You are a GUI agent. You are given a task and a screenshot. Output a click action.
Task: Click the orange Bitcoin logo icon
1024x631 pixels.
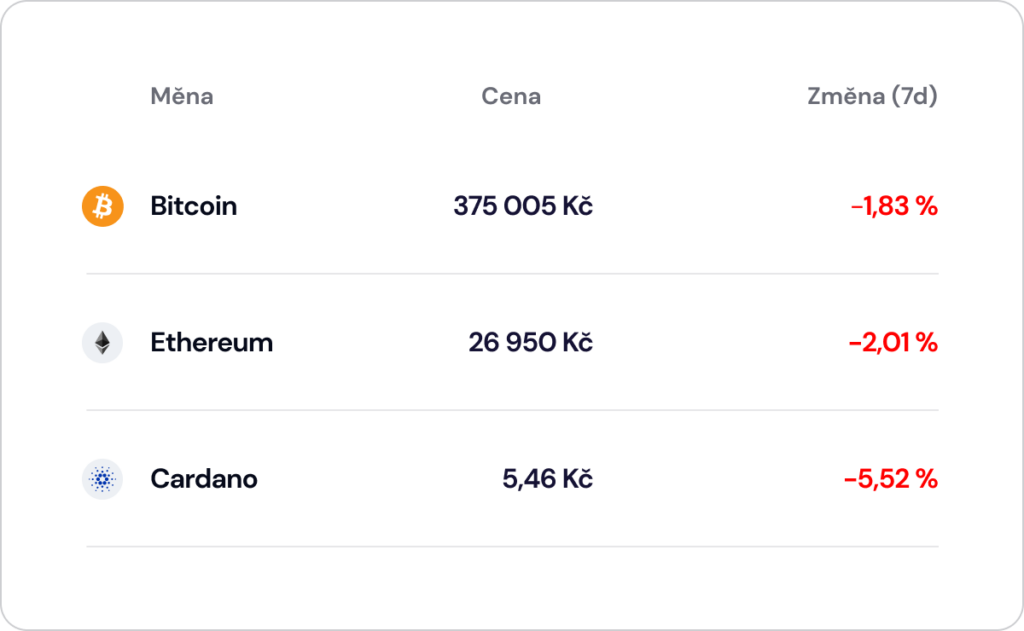[103, 206]
